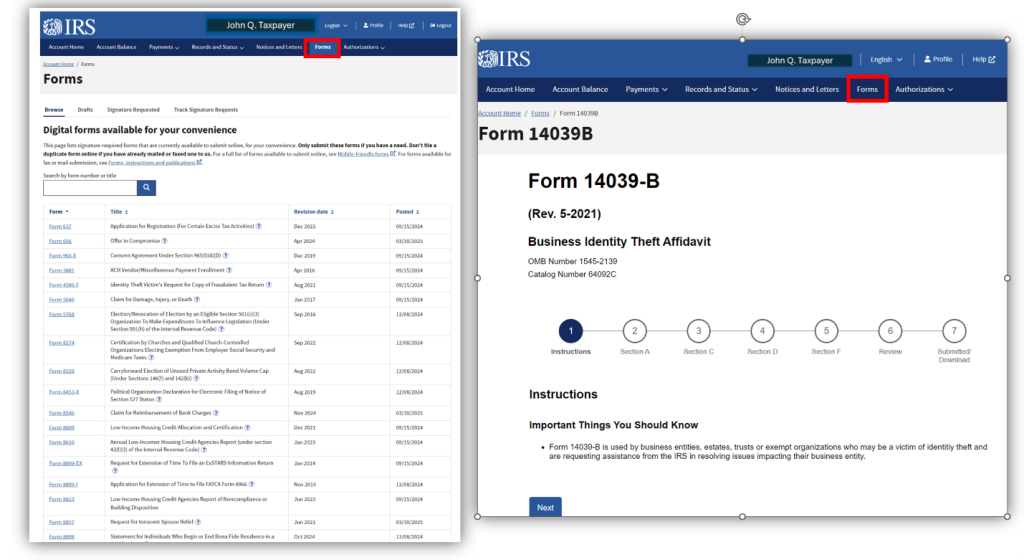Expand Payments dropdown on Forms page
The image size is (1024, 560).
pyautogui.click(x=164, y=47)
